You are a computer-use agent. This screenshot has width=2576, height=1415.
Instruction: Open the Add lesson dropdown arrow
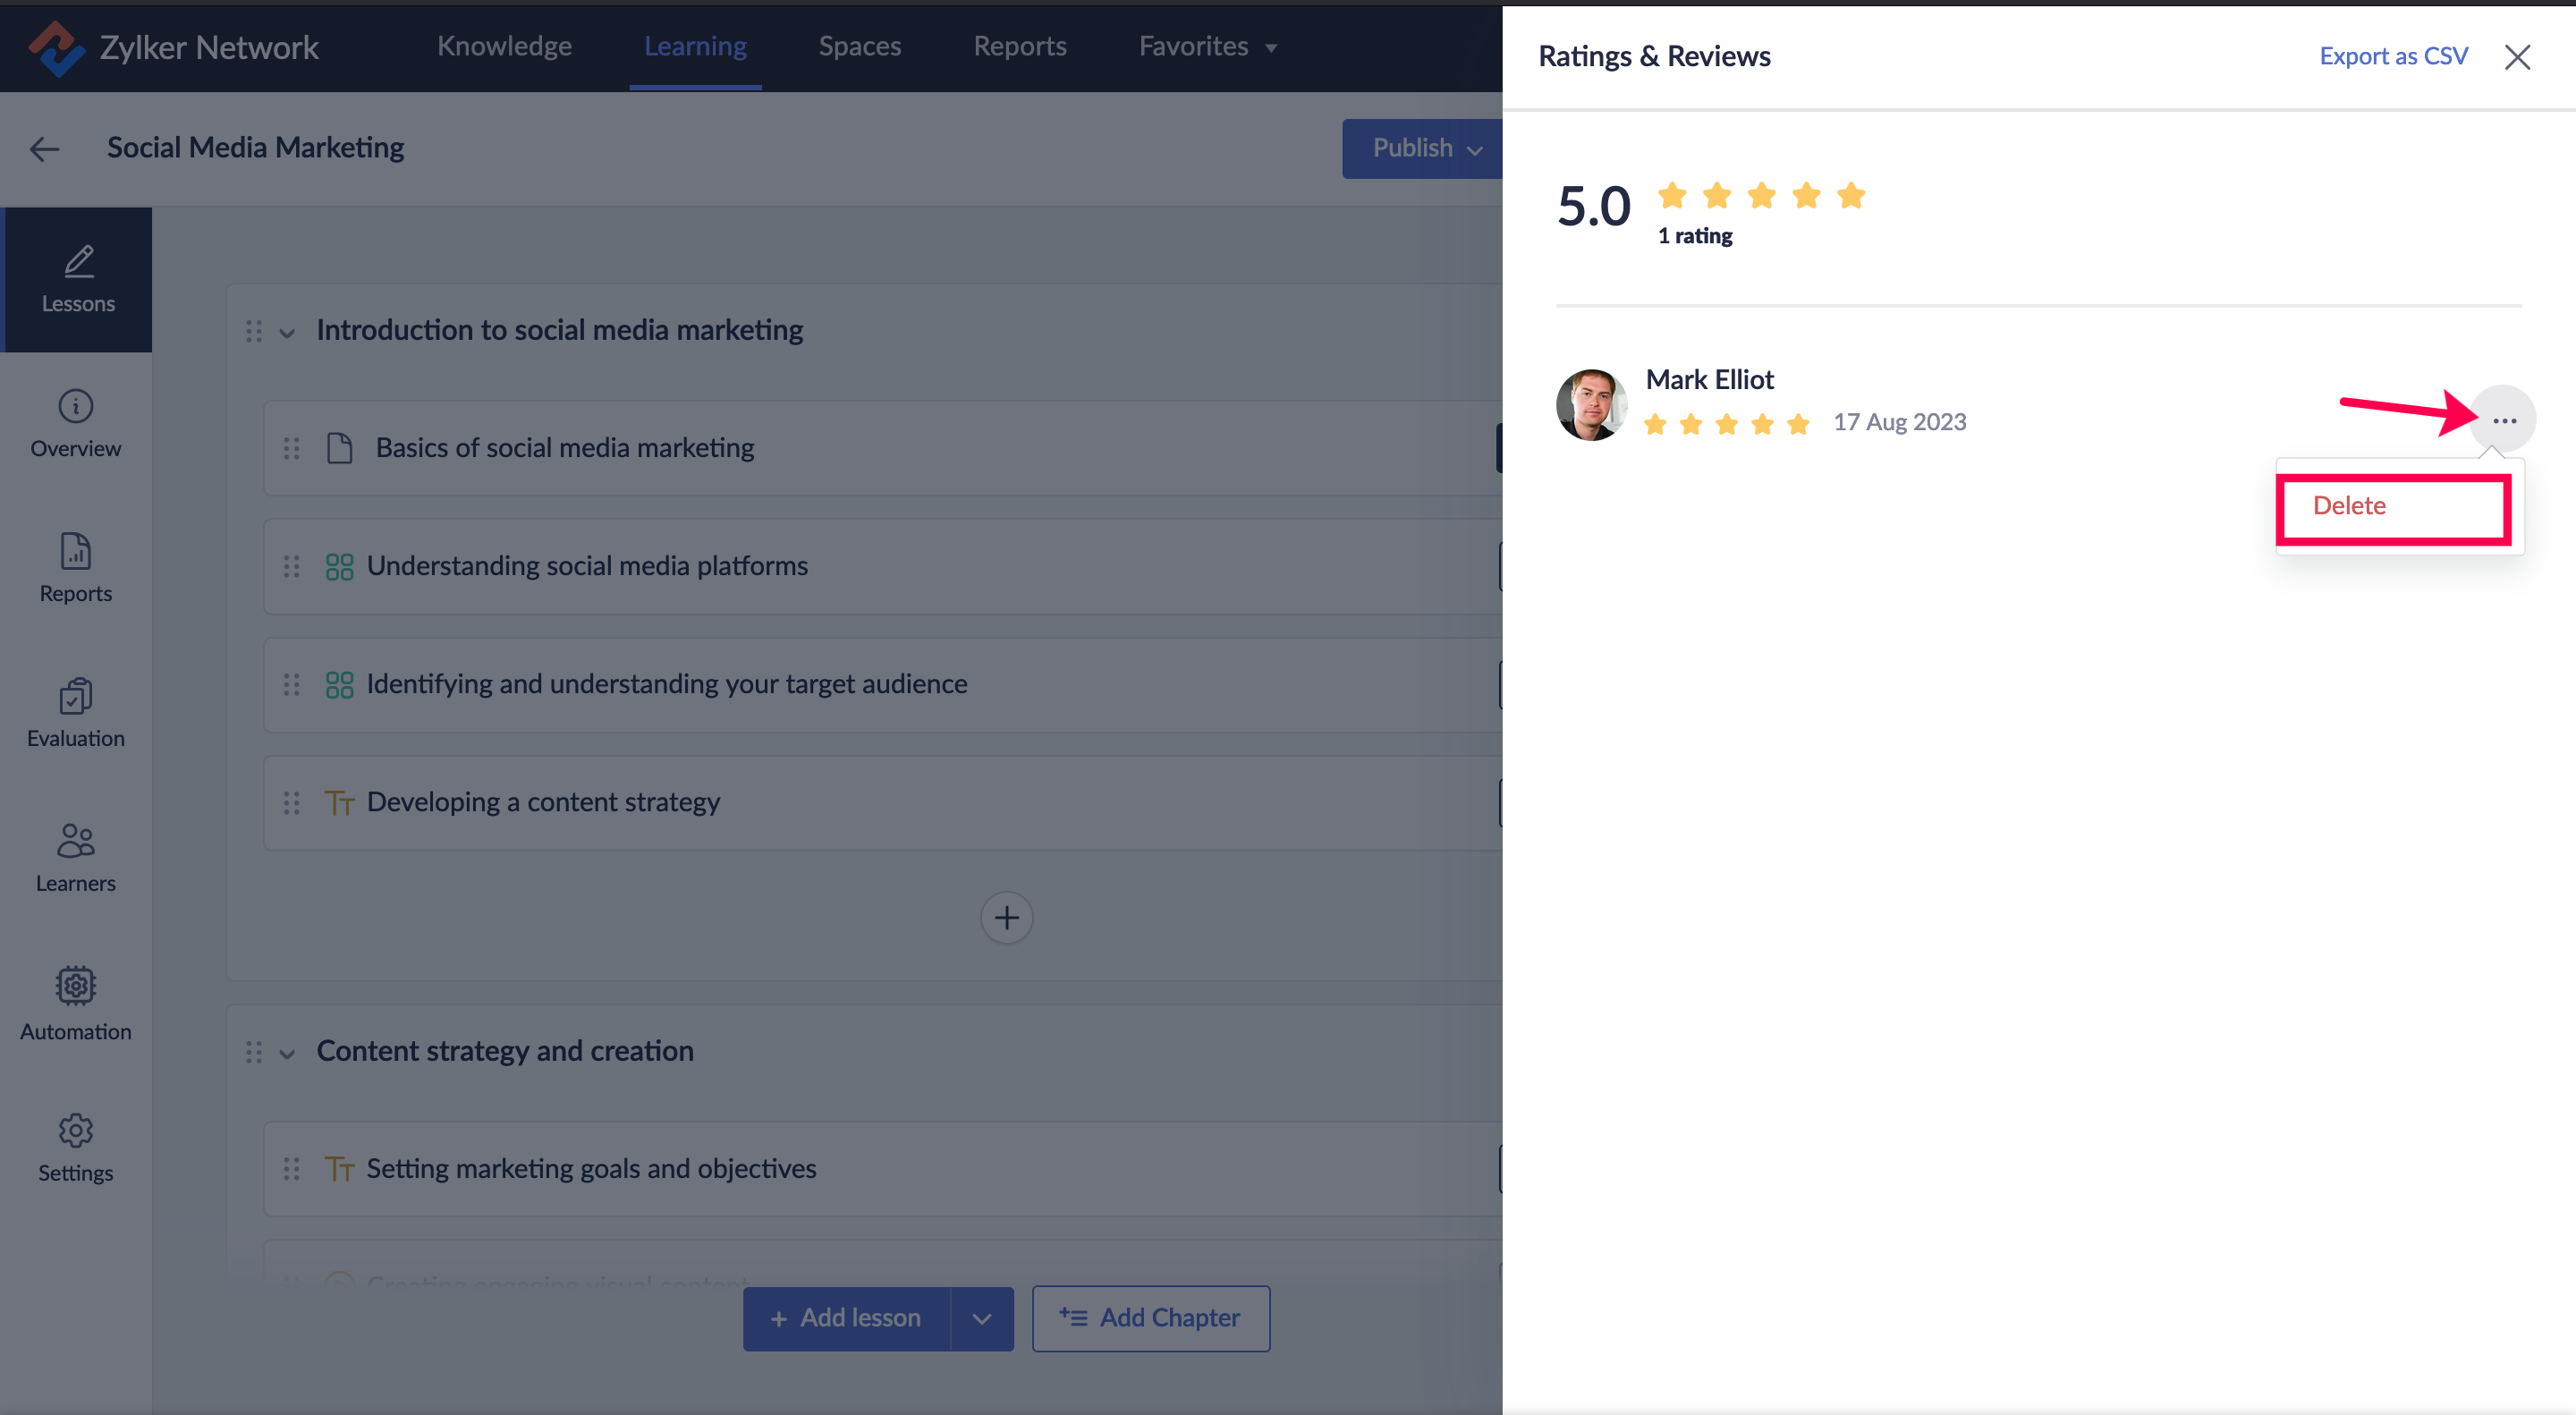pyautogui.click(x=981, y=1318)
